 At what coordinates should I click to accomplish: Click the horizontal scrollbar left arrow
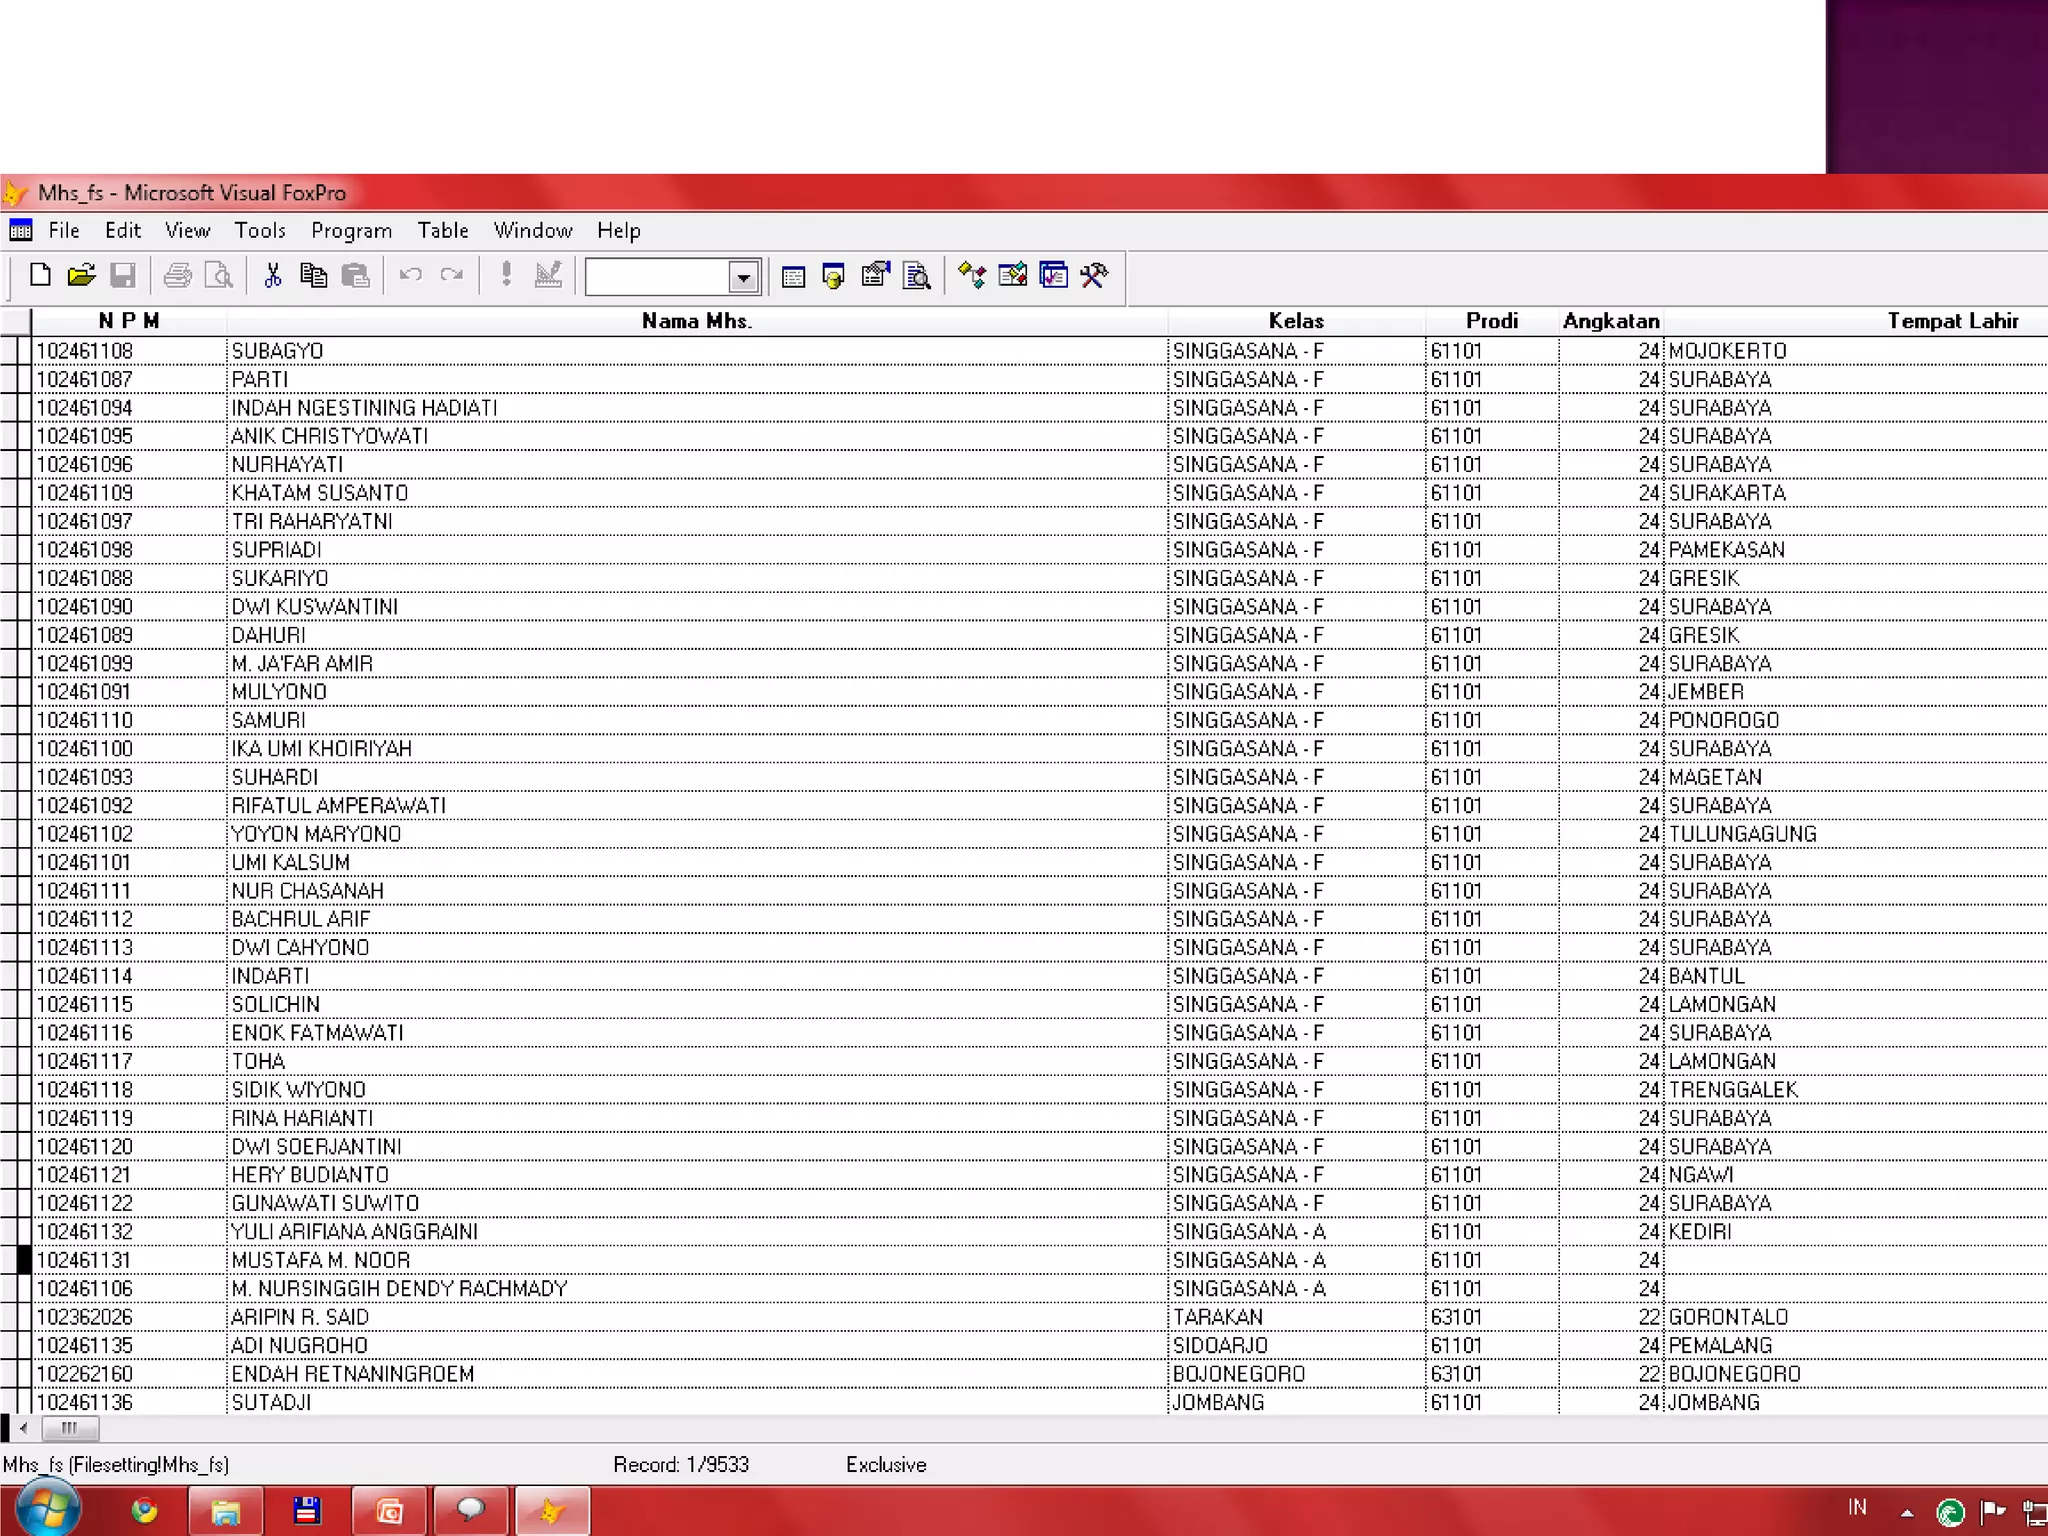click(23, 1429)
